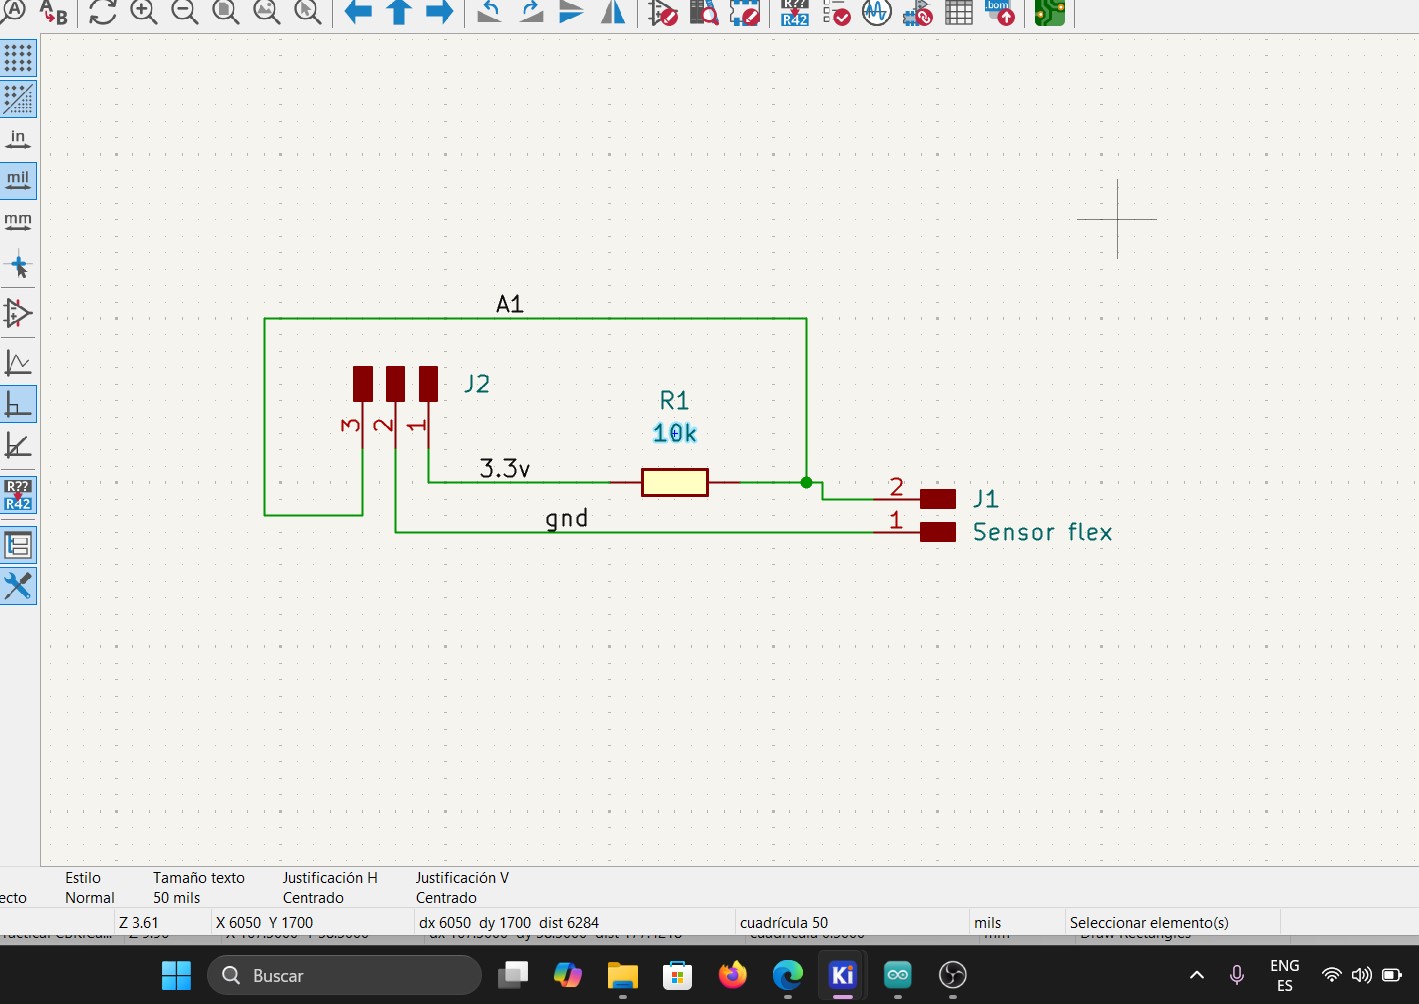The image size is (1419, 1004).
Task: Zoom to fit the whole schematic
Action: (x=226, y=12)
